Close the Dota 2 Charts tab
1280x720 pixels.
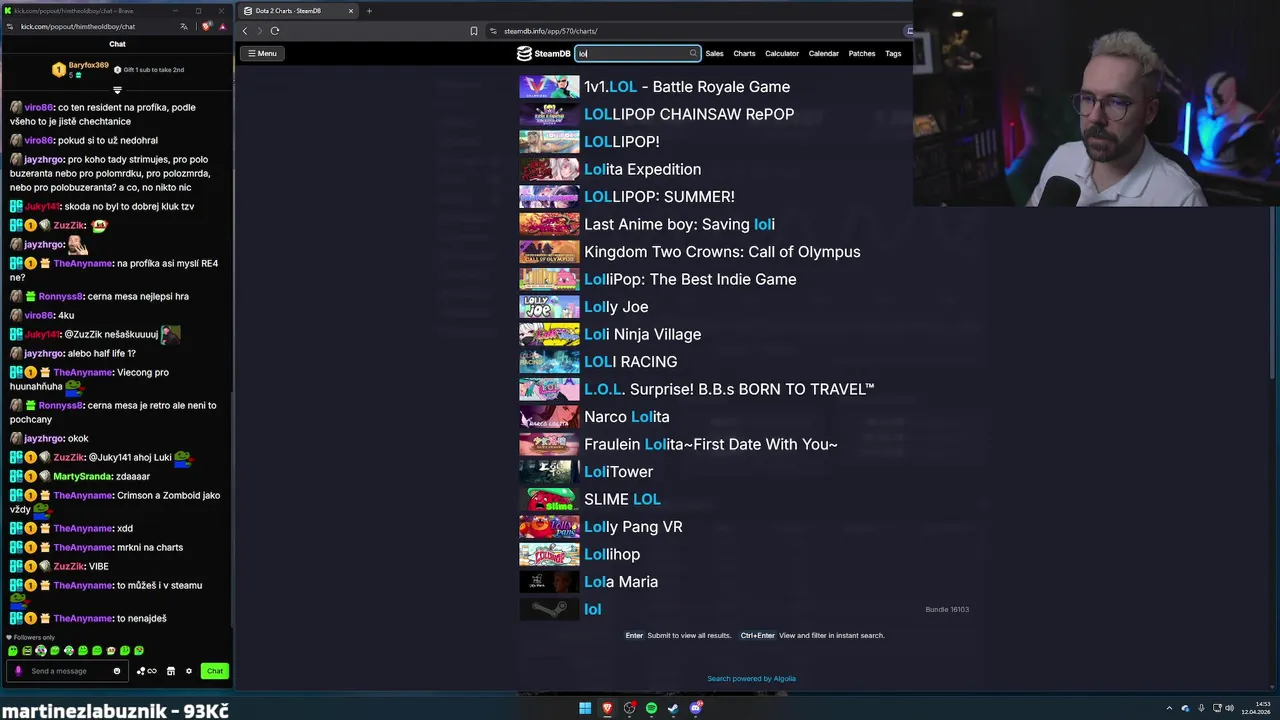tap(350, 11)
